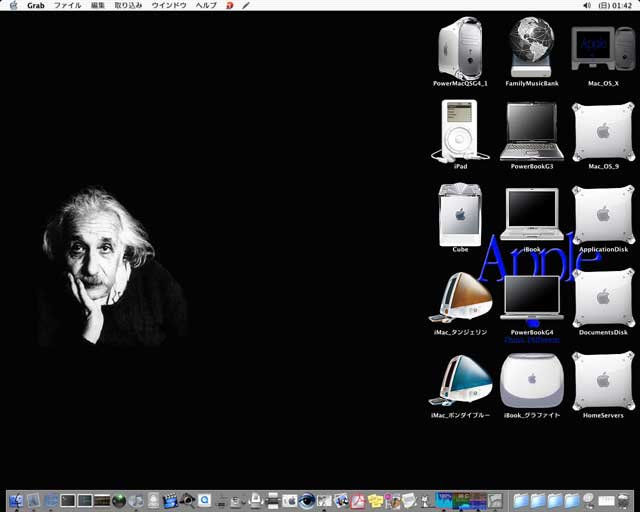Viewport: 640px width, 512px height.
Task: Open QuickTime Player from the Dock
Action: (204, 501)
